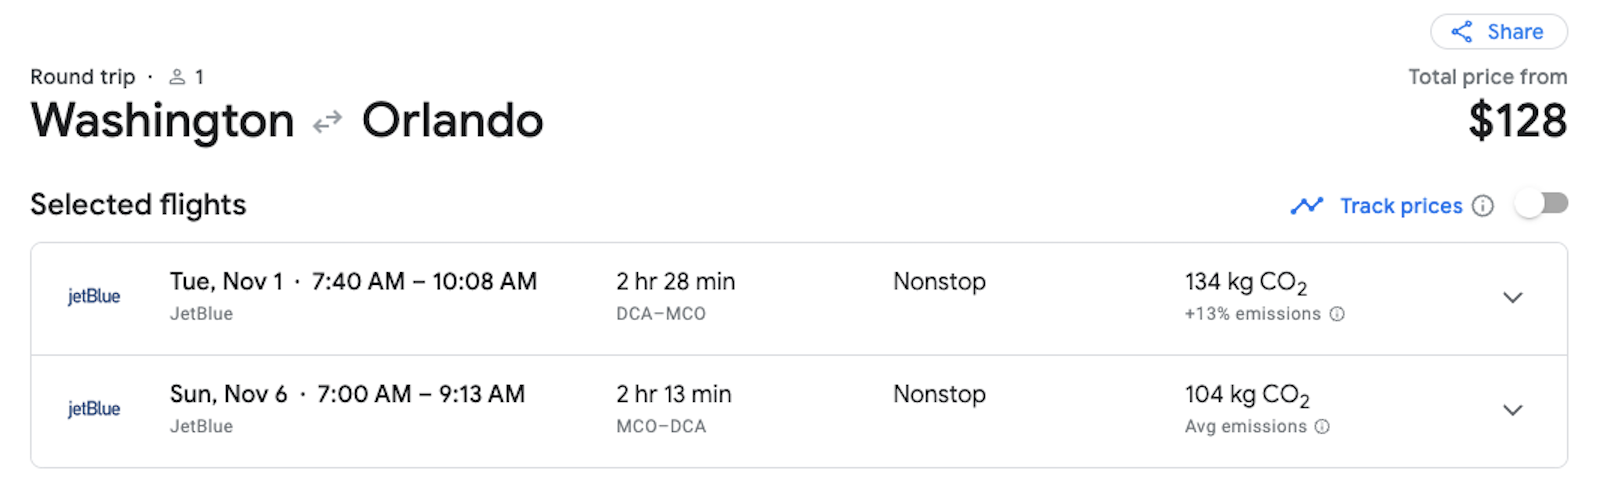Click the Share icon

tap(1462, 32)
